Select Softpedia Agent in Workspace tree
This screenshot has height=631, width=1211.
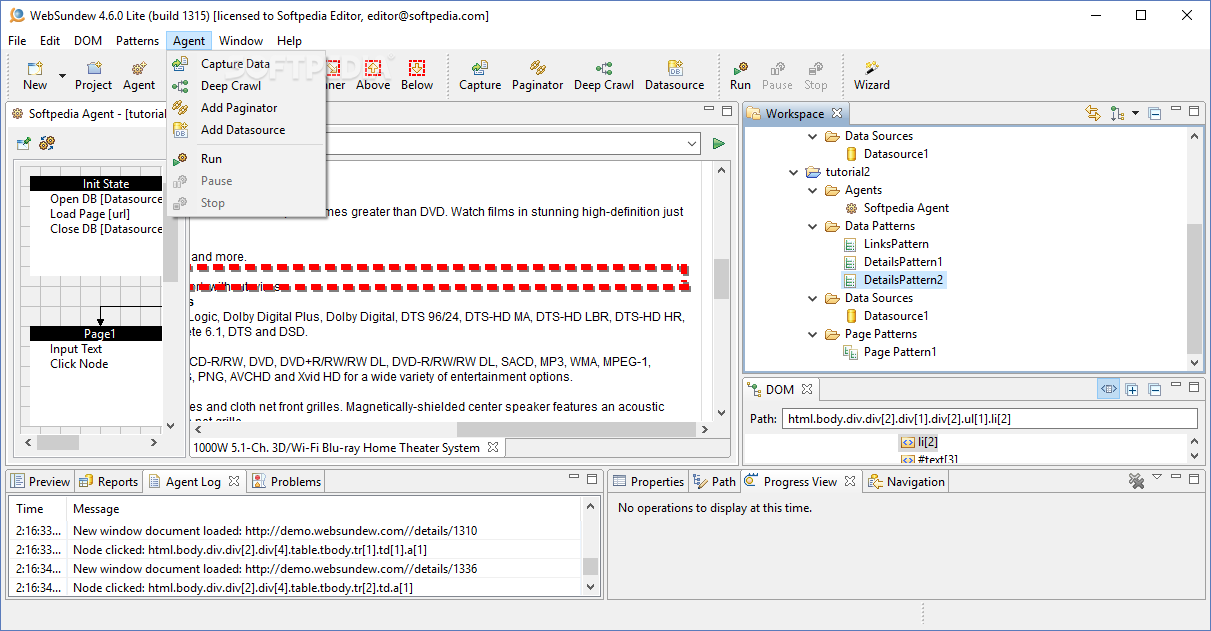click(x=906, y=208)
